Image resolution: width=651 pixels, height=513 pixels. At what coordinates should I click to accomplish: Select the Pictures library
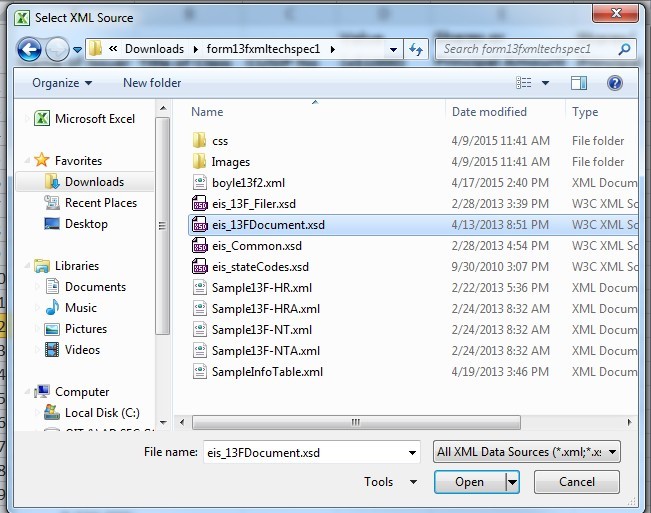[76, 329]
